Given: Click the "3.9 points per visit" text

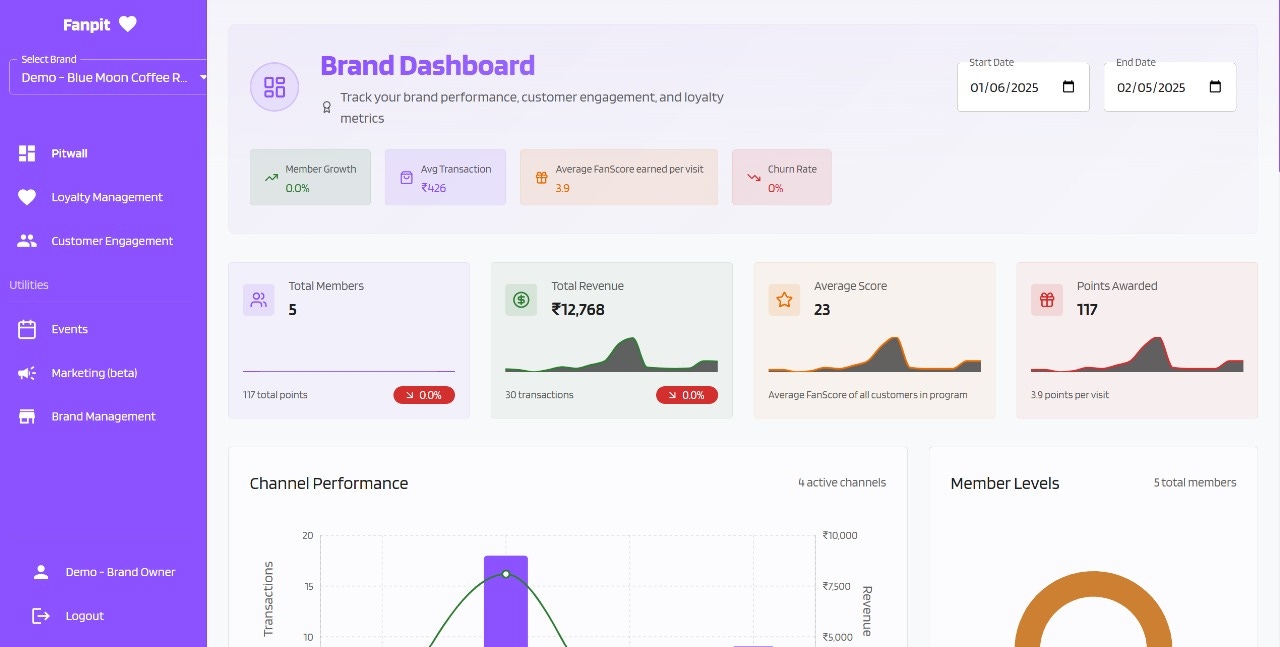Looking at the screenshot, I should pyautogui.click(x=1070, y=395).
